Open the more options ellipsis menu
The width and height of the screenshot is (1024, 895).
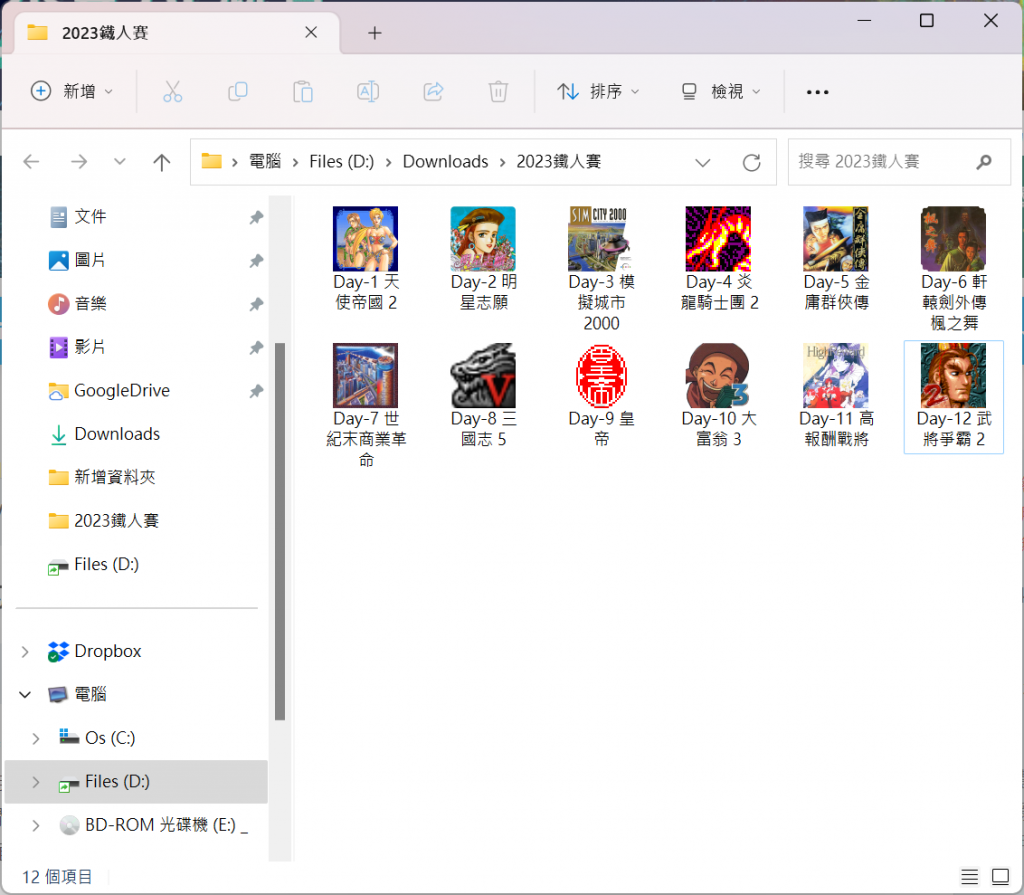click(817, 92)
